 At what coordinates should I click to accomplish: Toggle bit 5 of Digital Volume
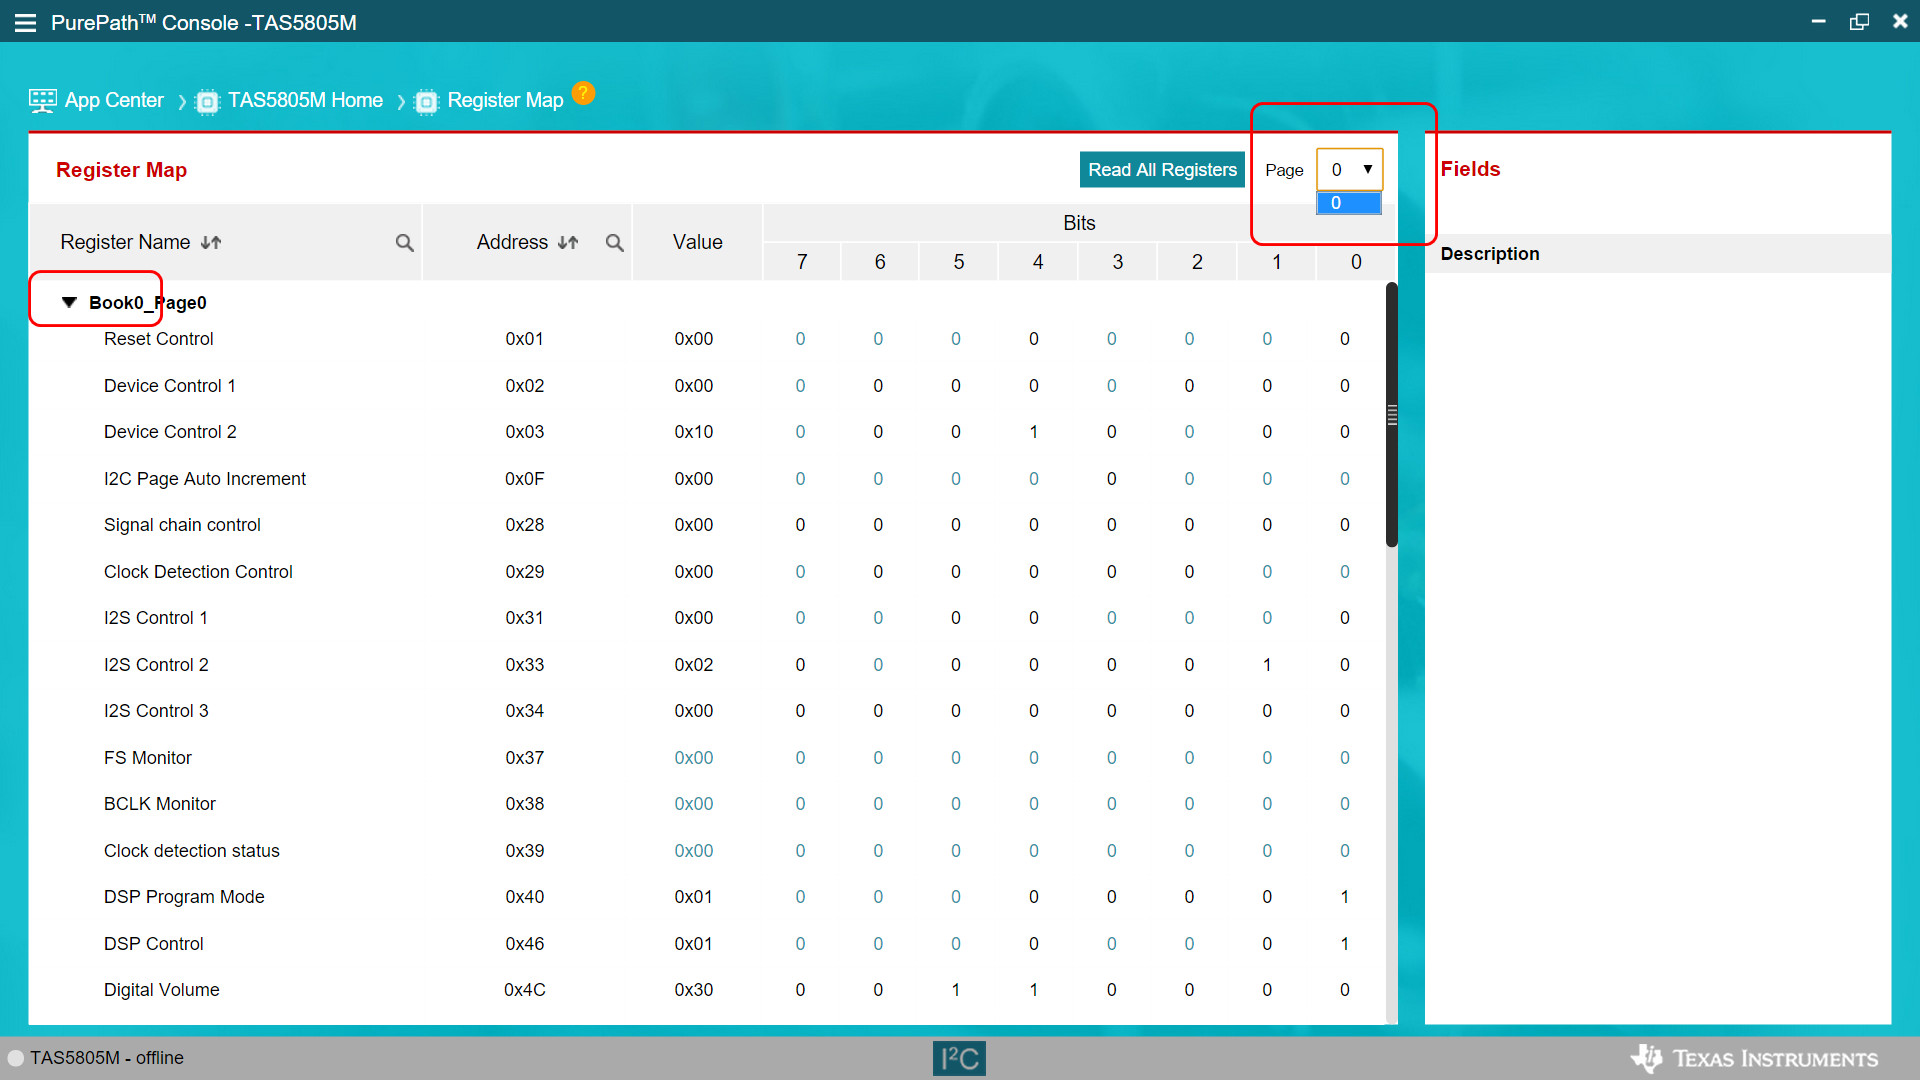coord(955,990)
